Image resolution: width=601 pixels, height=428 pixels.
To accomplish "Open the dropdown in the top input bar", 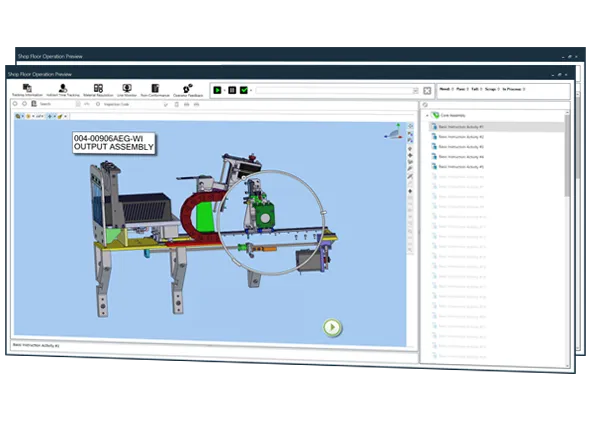I will point(415,90).
